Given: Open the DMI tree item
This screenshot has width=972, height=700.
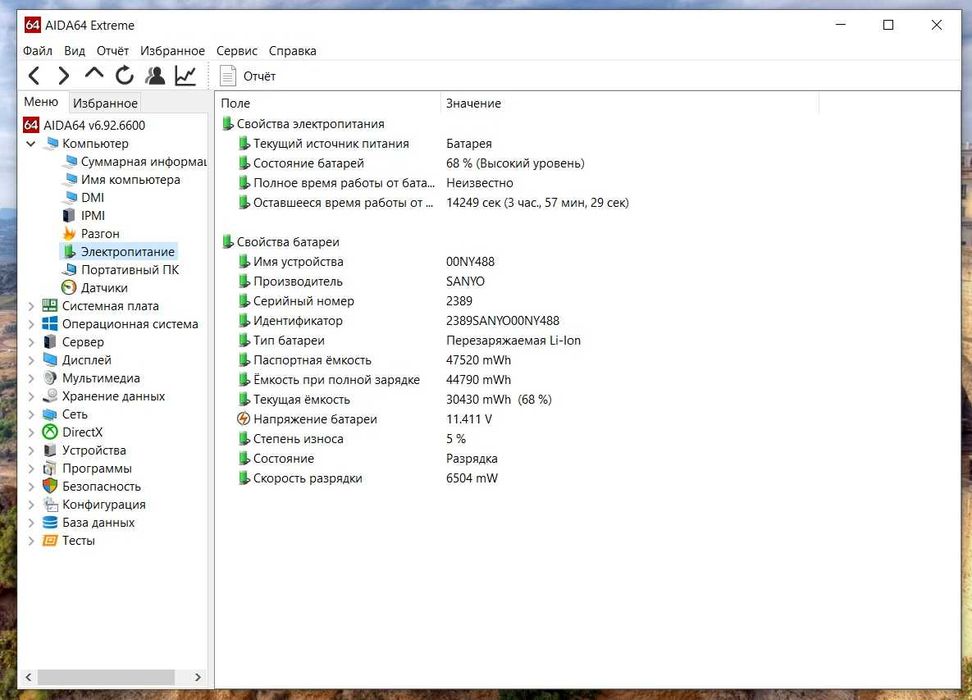Looking at the screenshot, I should click(84, 197).
